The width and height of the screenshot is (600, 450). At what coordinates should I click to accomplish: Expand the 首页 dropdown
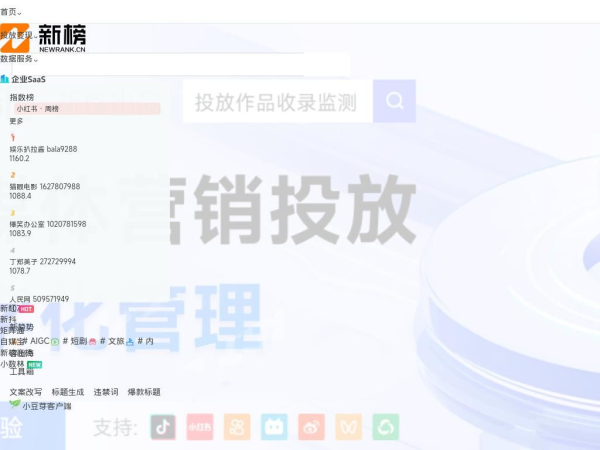point(11,12)
